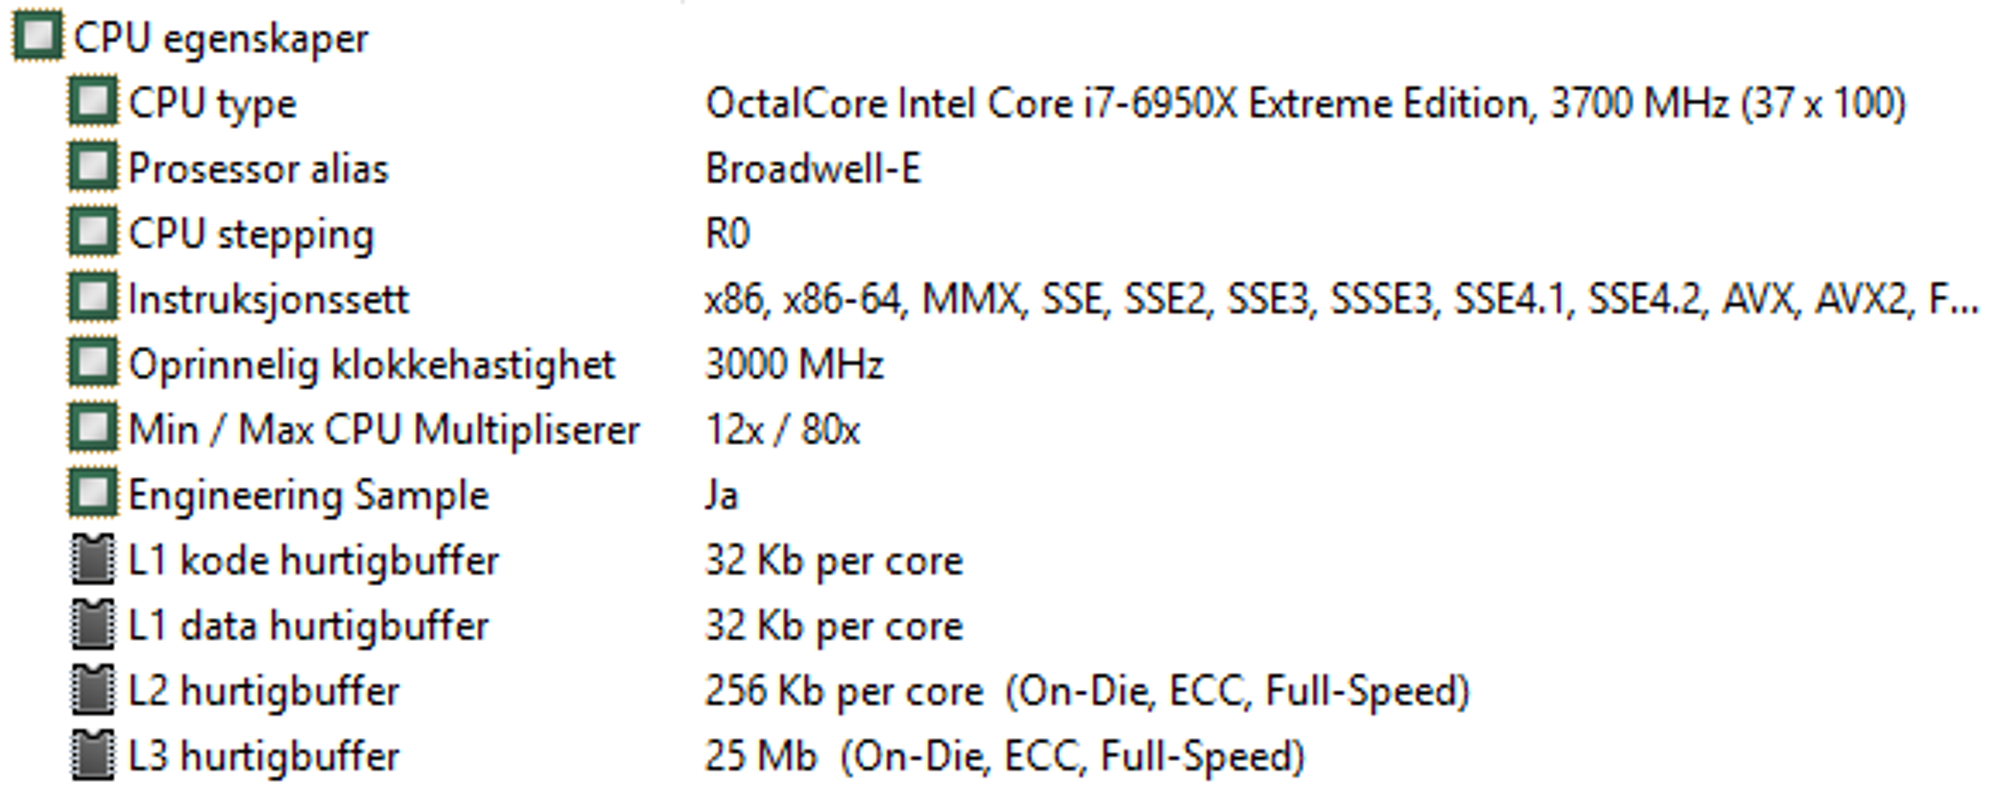The width and height of the screenshot is (2000, 794).
Task: Select the CPU type row label
Action: pos(213,104)
